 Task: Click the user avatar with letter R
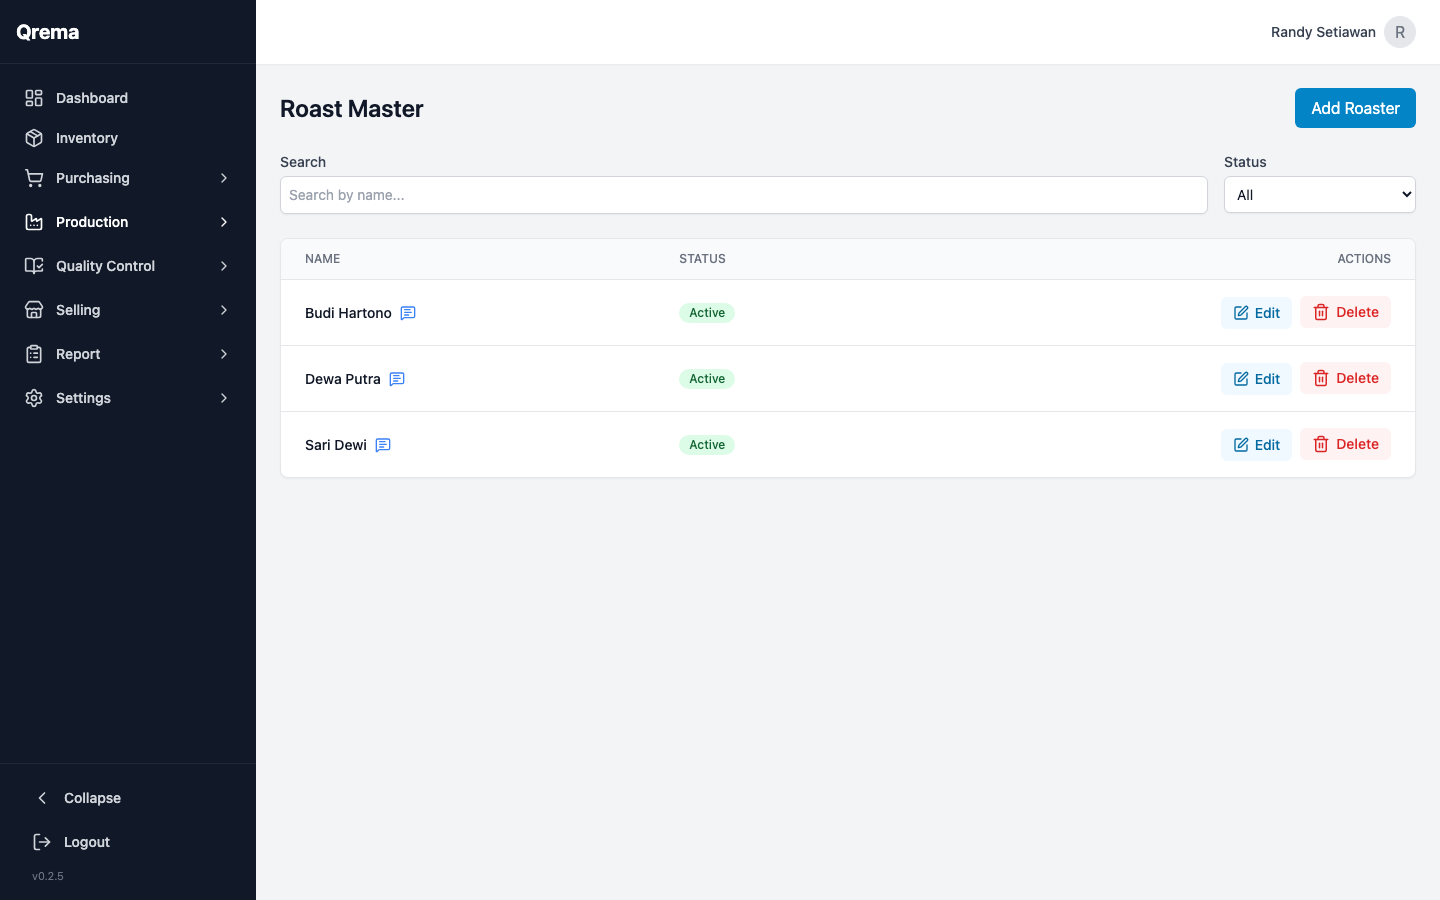tap(1399, 32)
